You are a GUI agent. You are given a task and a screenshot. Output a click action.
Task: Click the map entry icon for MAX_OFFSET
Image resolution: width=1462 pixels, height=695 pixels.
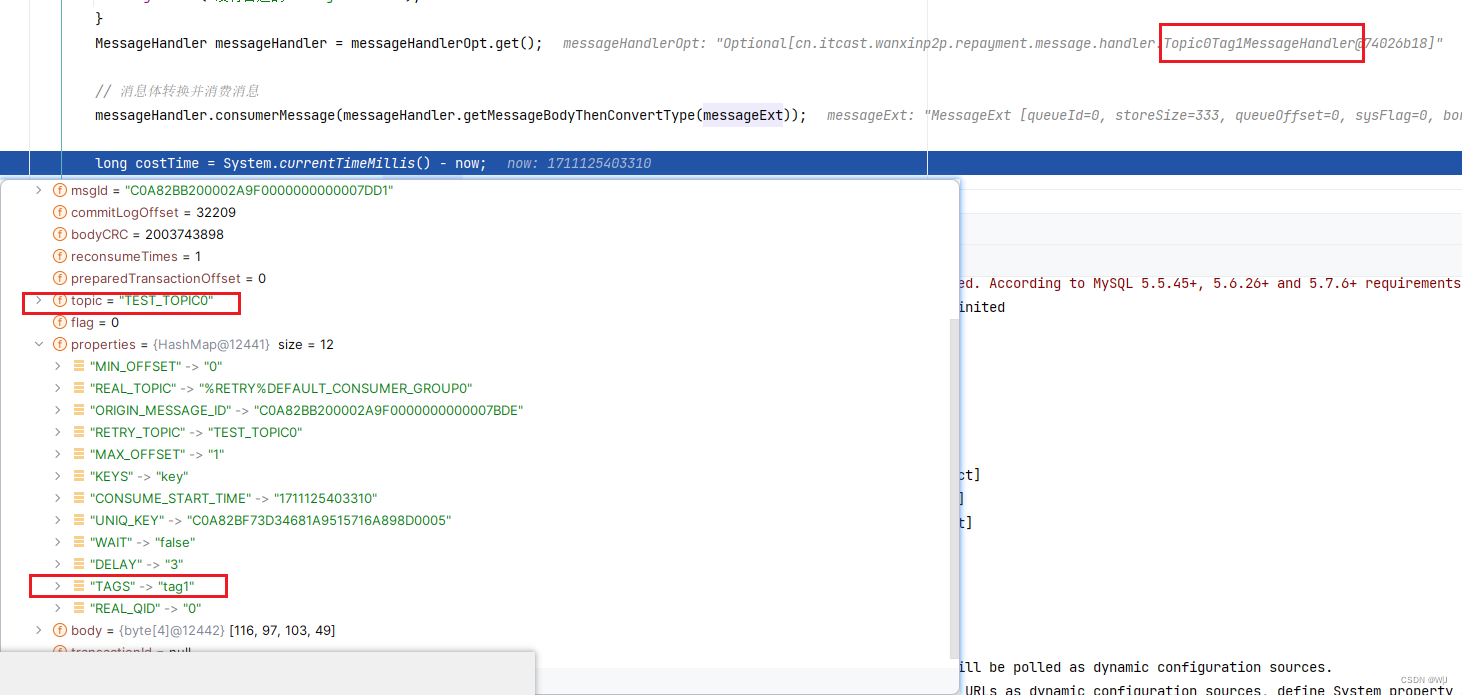(79, 454)
